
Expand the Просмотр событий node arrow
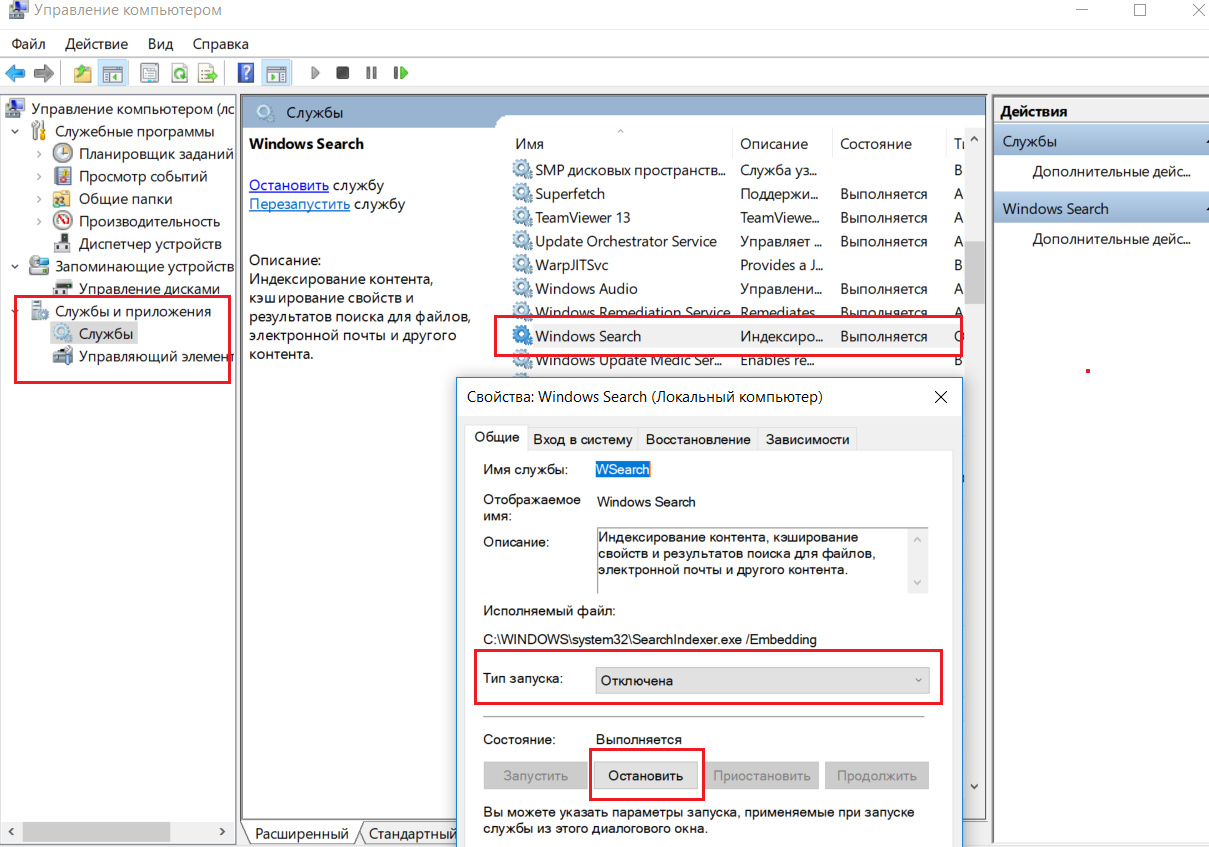click(39, 176)
